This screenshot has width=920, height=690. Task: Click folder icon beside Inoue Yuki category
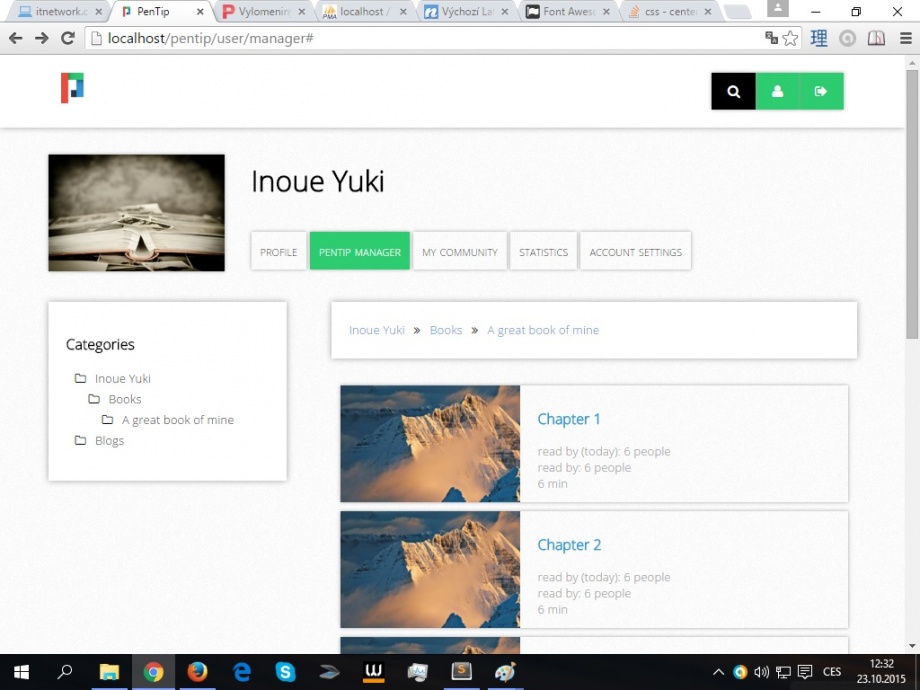coord(80,378)
